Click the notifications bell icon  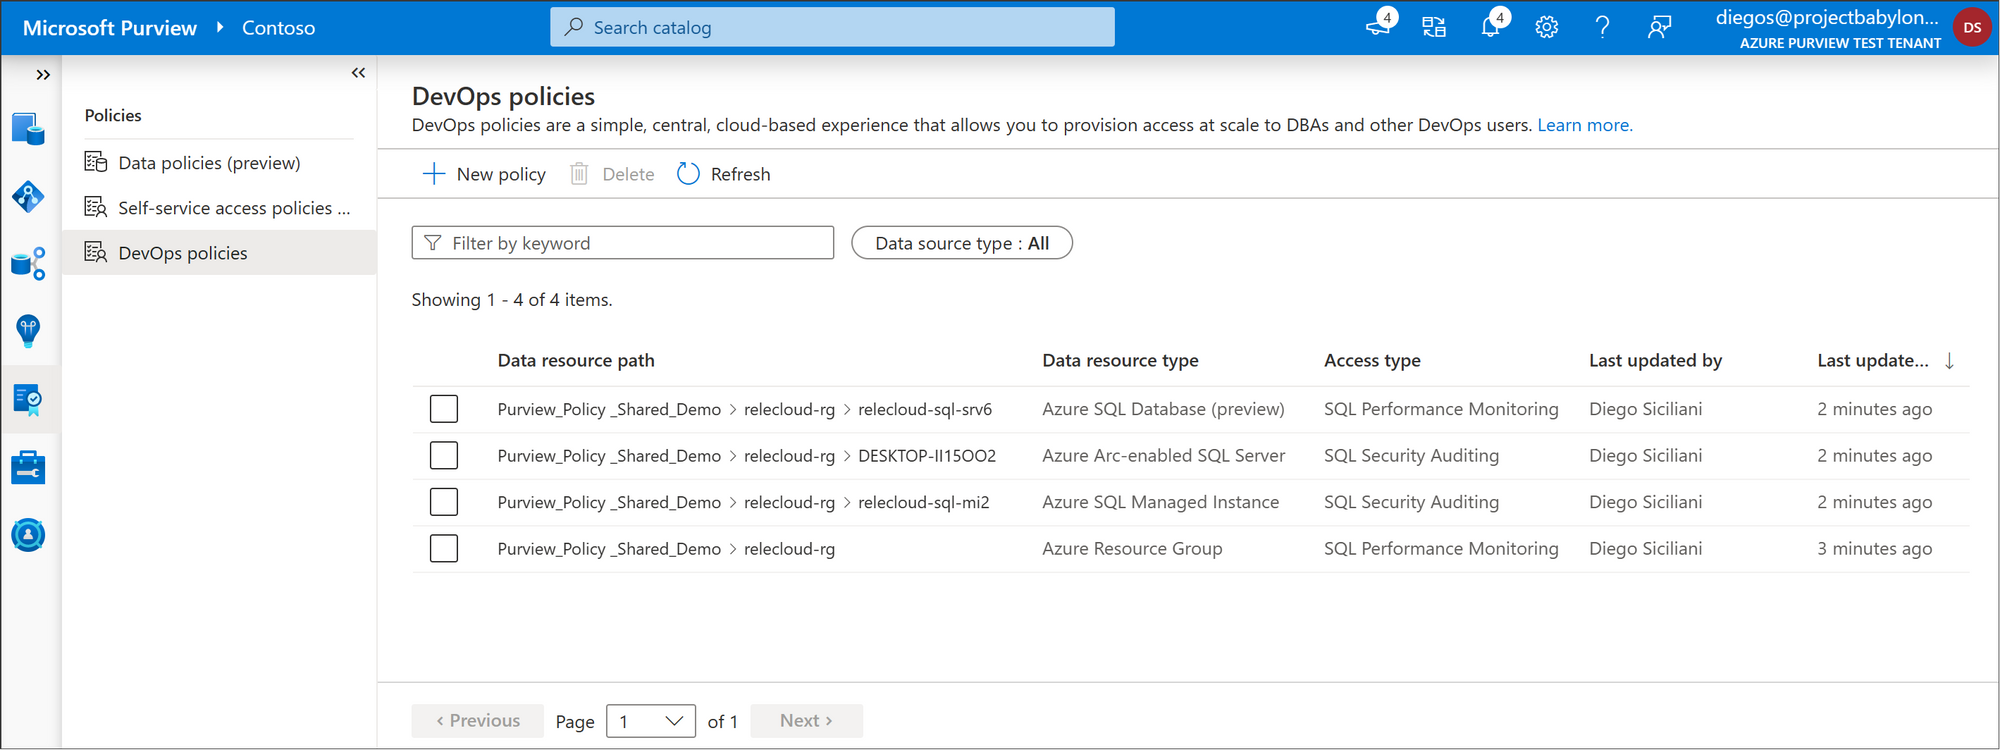pos(1490,28)
